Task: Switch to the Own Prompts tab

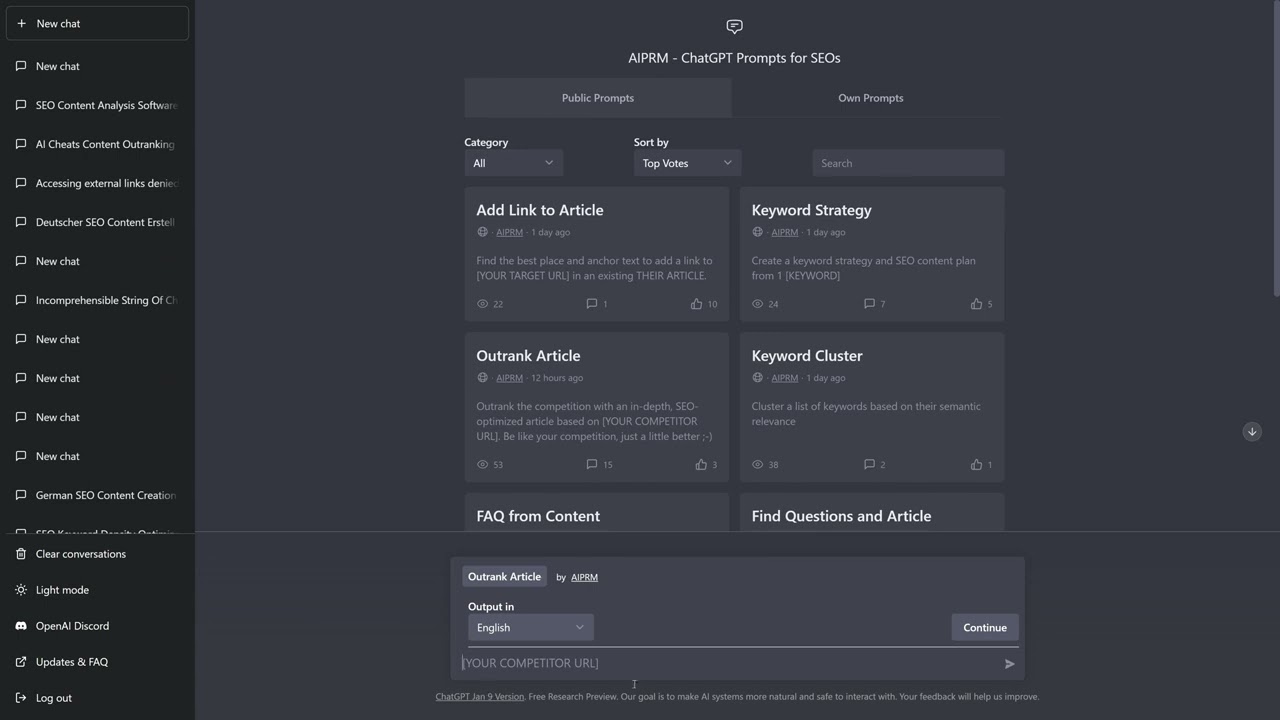Action: (870, 97)
